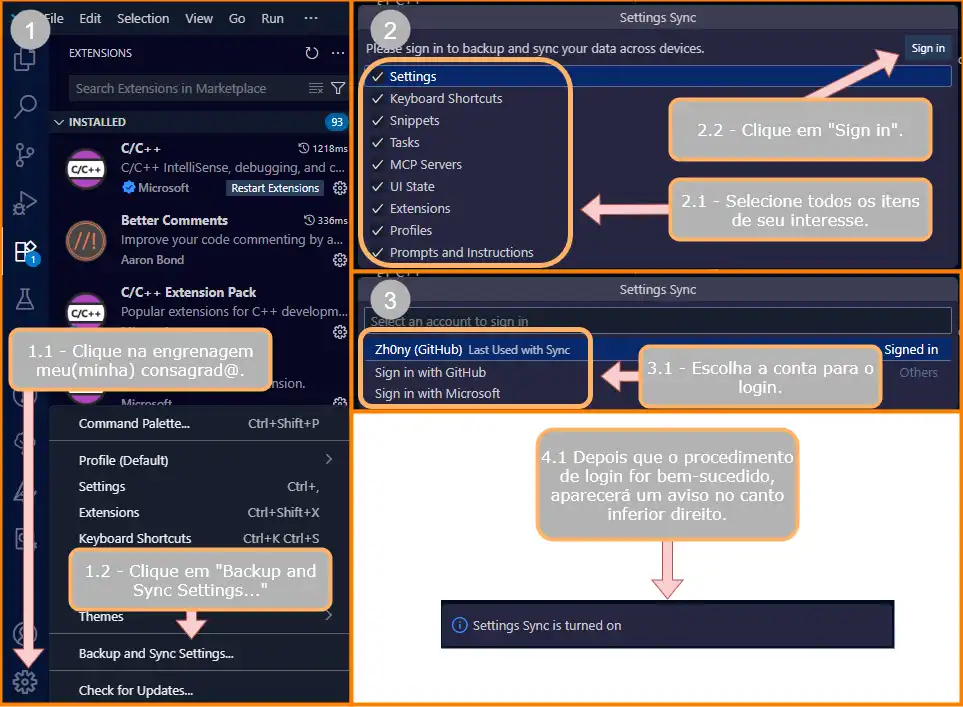Expand the Themes submenu

329,615
